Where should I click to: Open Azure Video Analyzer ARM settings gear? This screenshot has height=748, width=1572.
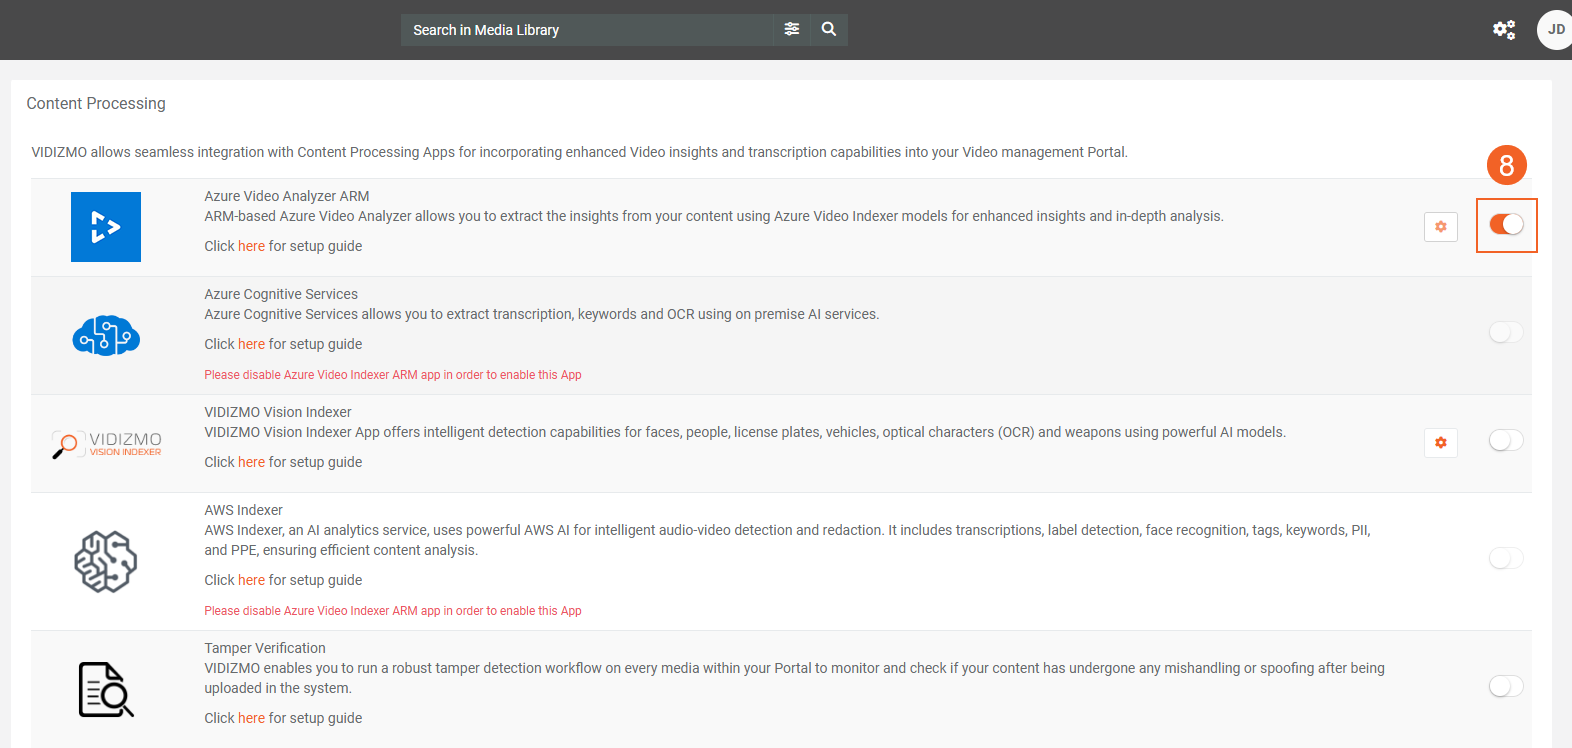1440,227
